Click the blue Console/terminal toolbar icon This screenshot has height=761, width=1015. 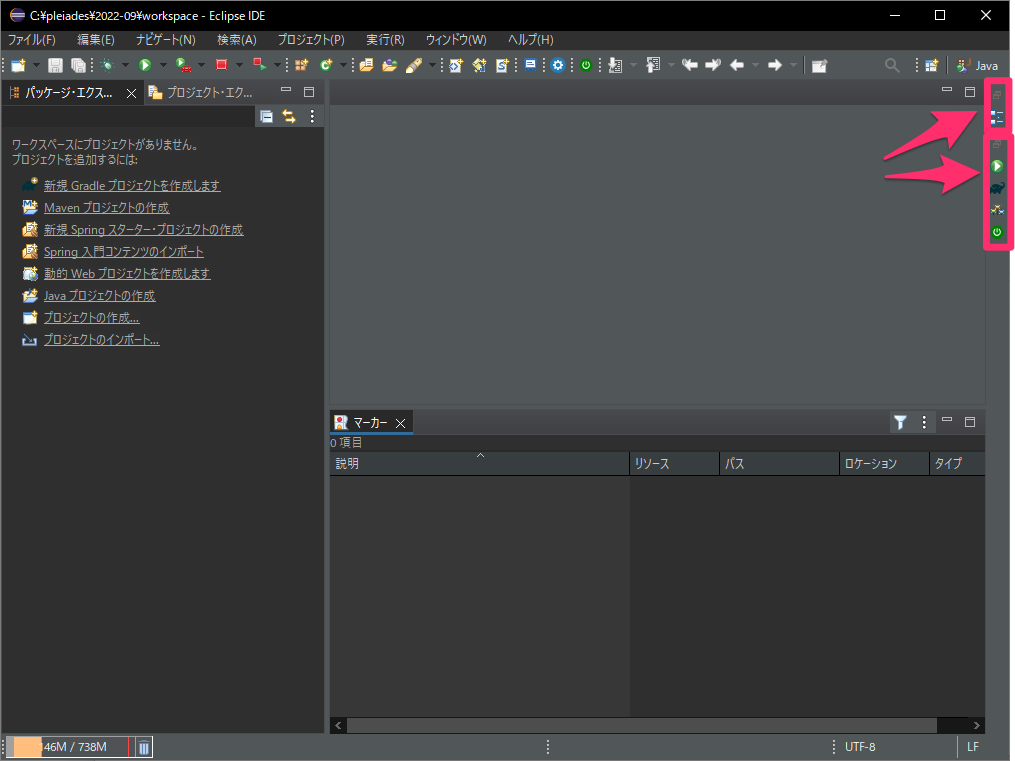click(530, 65)
